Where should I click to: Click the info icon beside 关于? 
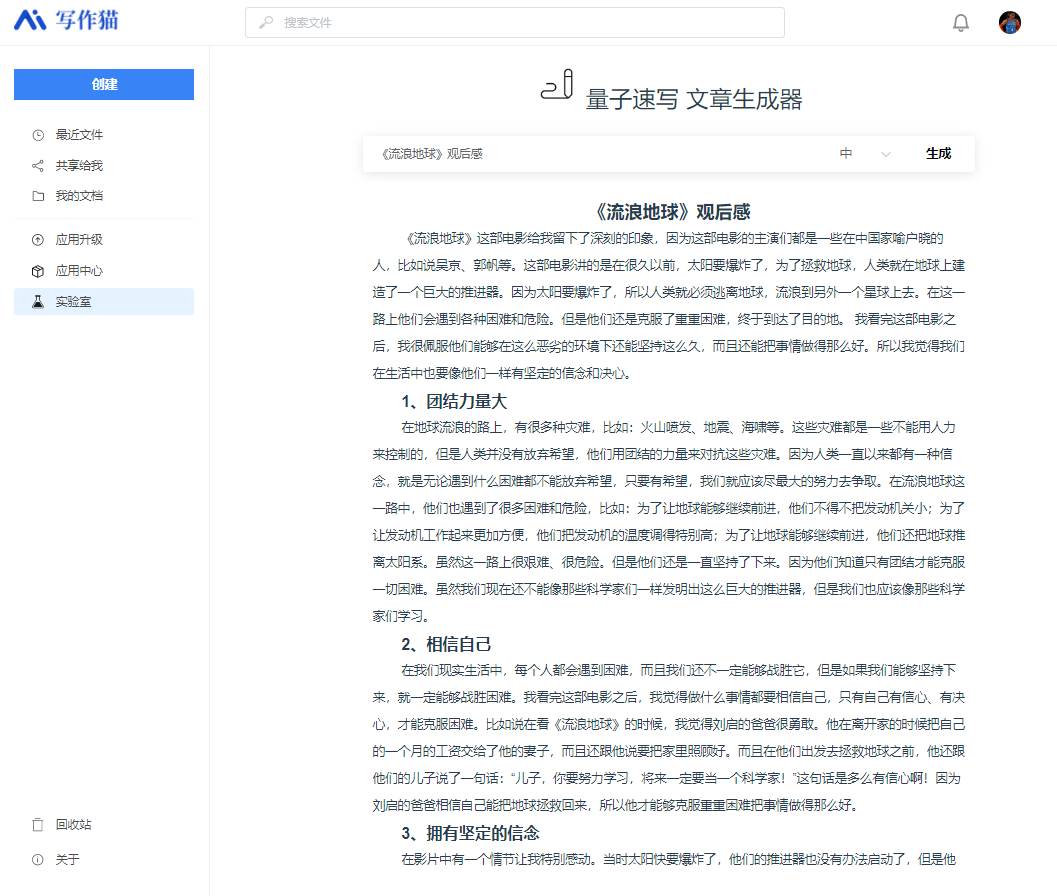coord(38,860)
